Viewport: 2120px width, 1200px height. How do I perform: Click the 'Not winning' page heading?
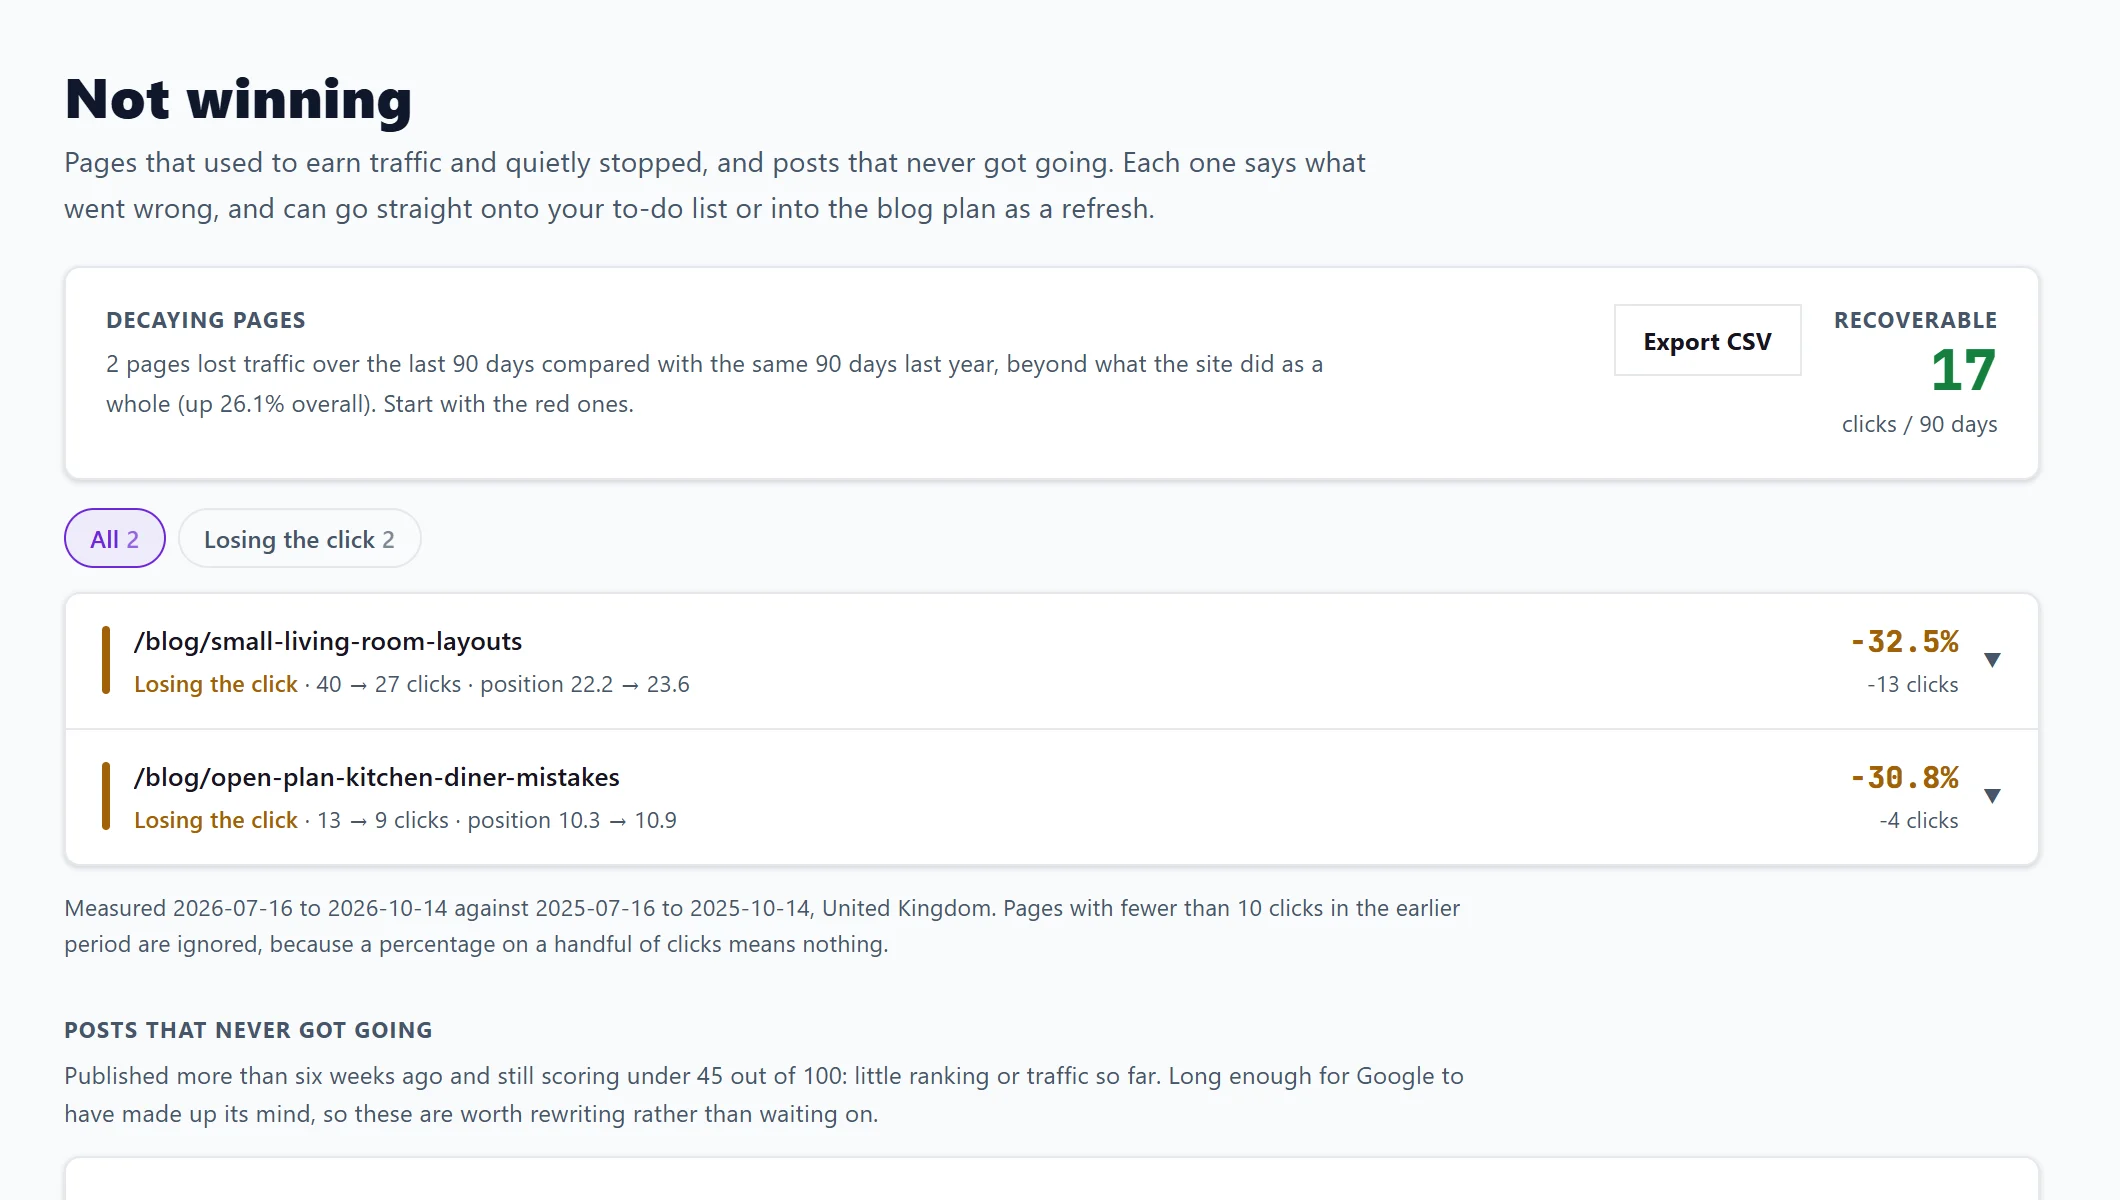pos(238,99)
